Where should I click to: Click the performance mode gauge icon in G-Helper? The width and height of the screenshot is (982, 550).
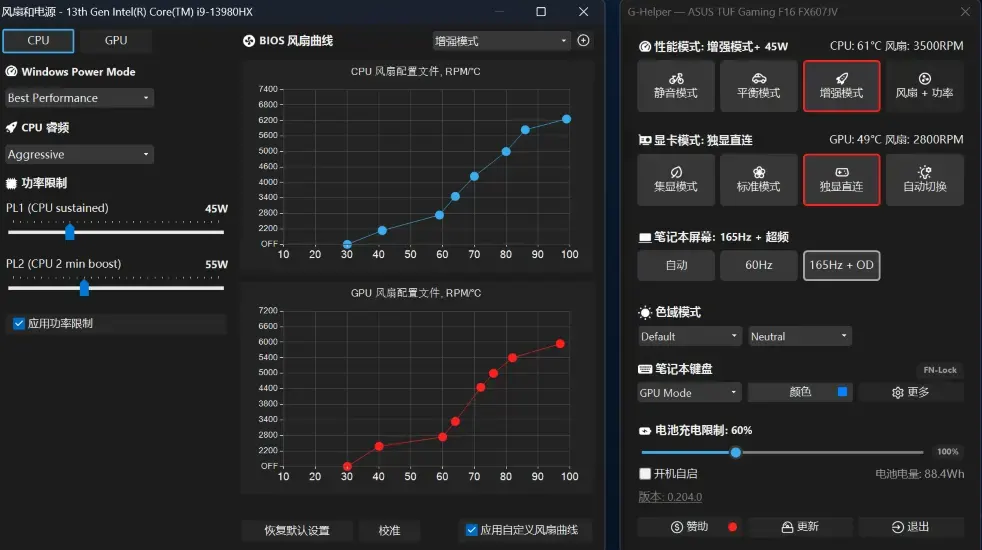pyautogui.click(x=644, y=46)
